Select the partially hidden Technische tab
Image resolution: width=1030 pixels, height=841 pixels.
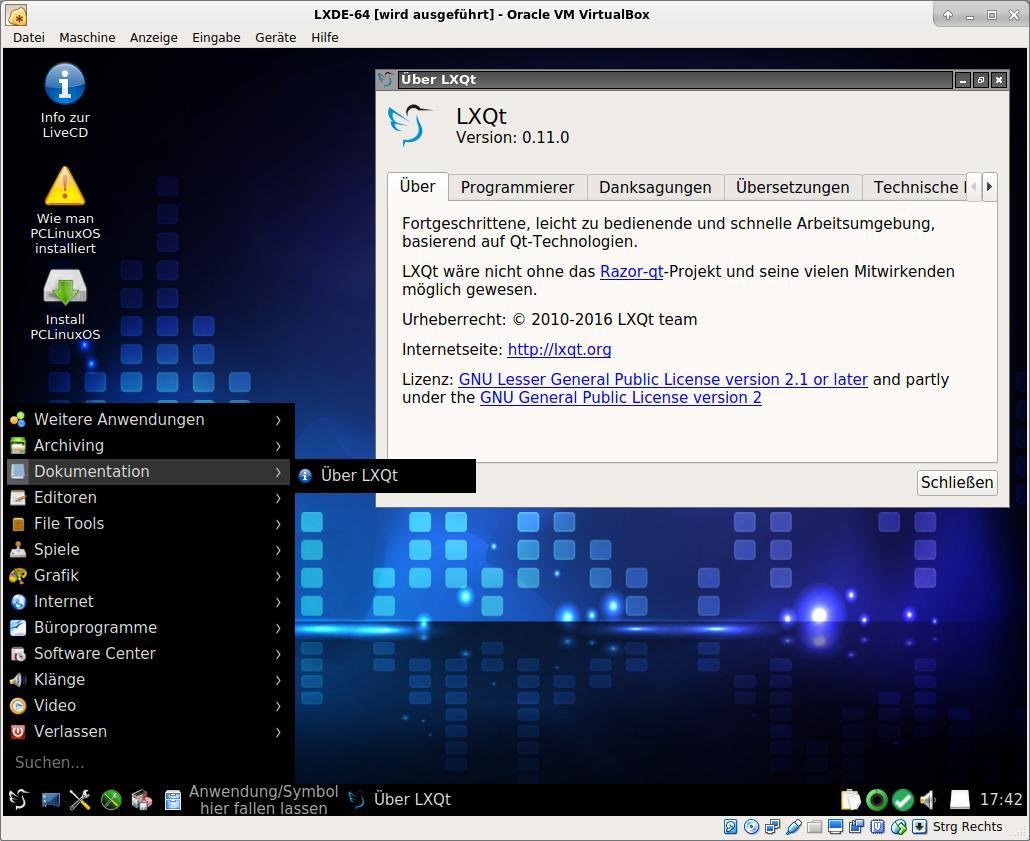point(914,187)
